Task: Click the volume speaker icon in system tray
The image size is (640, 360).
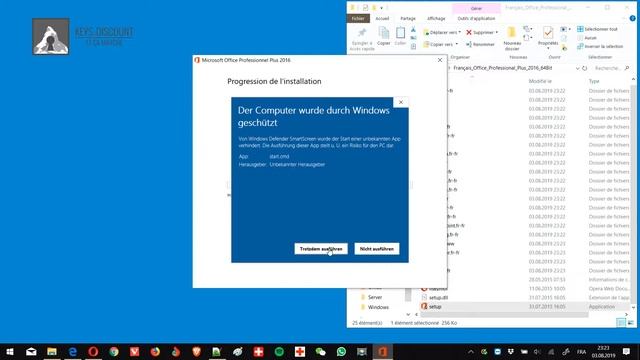Action: tap(538, 351)
